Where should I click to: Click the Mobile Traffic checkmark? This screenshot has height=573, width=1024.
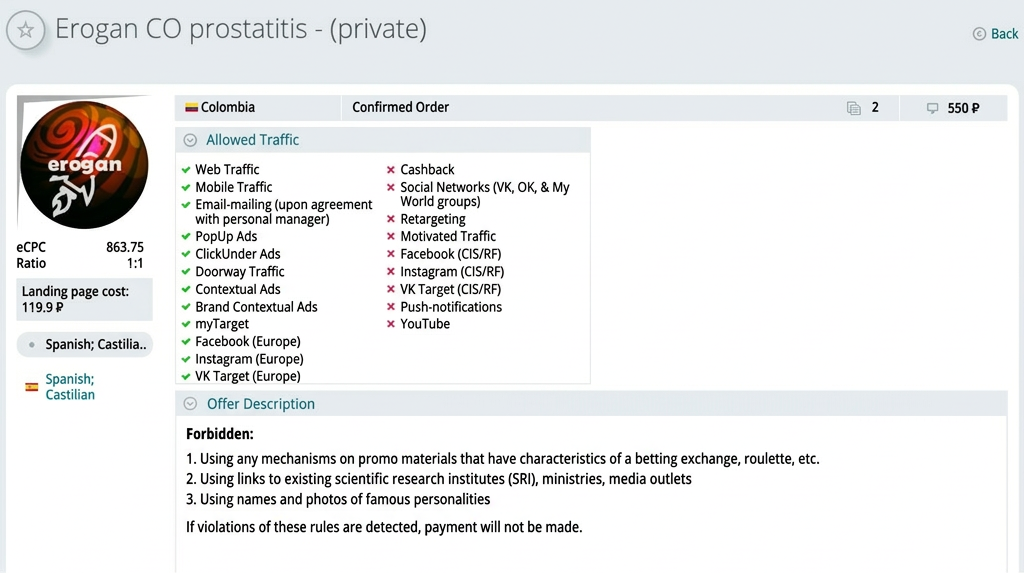(186, 188)
